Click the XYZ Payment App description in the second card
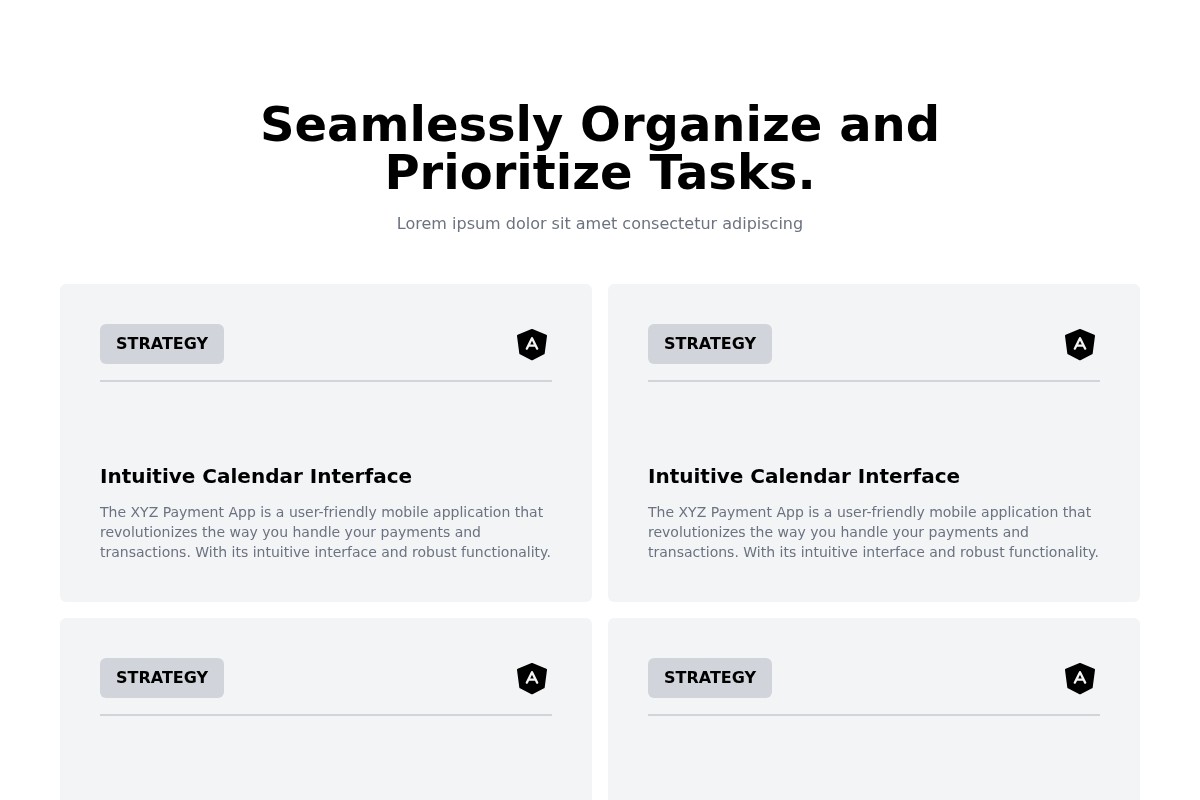This screenshot has height=800, width=1200. click(873, 532)
